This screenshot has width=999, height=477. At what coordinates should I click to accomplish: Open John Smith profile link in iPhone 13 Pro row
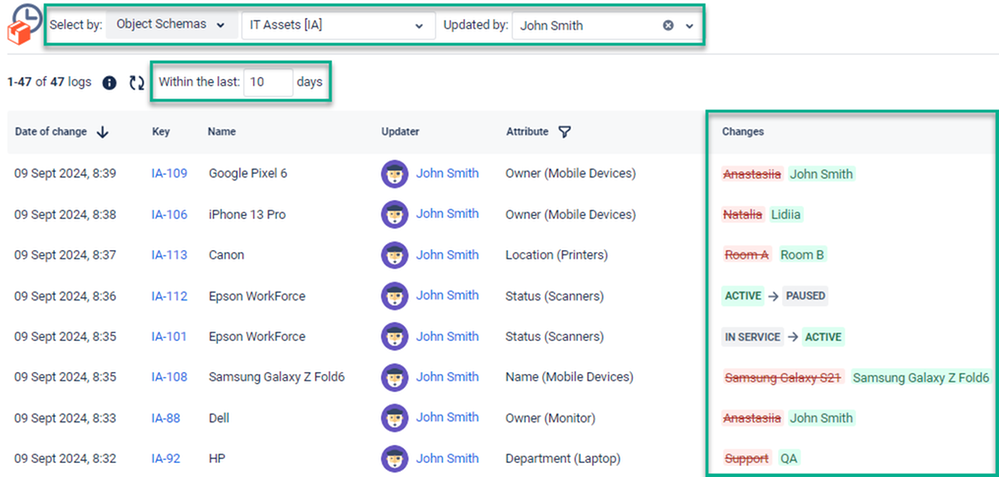tap(447, 214)
